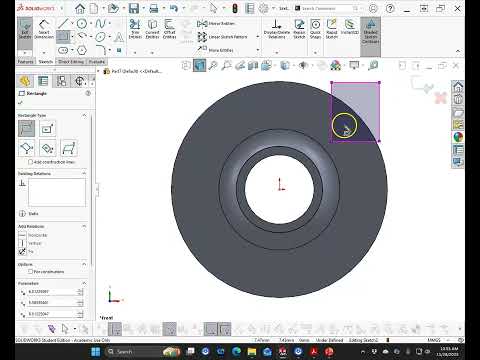Screen dimensions: 480x360
Task: Choose Corner Rectangle type in panel
Action: click(x=26, y=128)
